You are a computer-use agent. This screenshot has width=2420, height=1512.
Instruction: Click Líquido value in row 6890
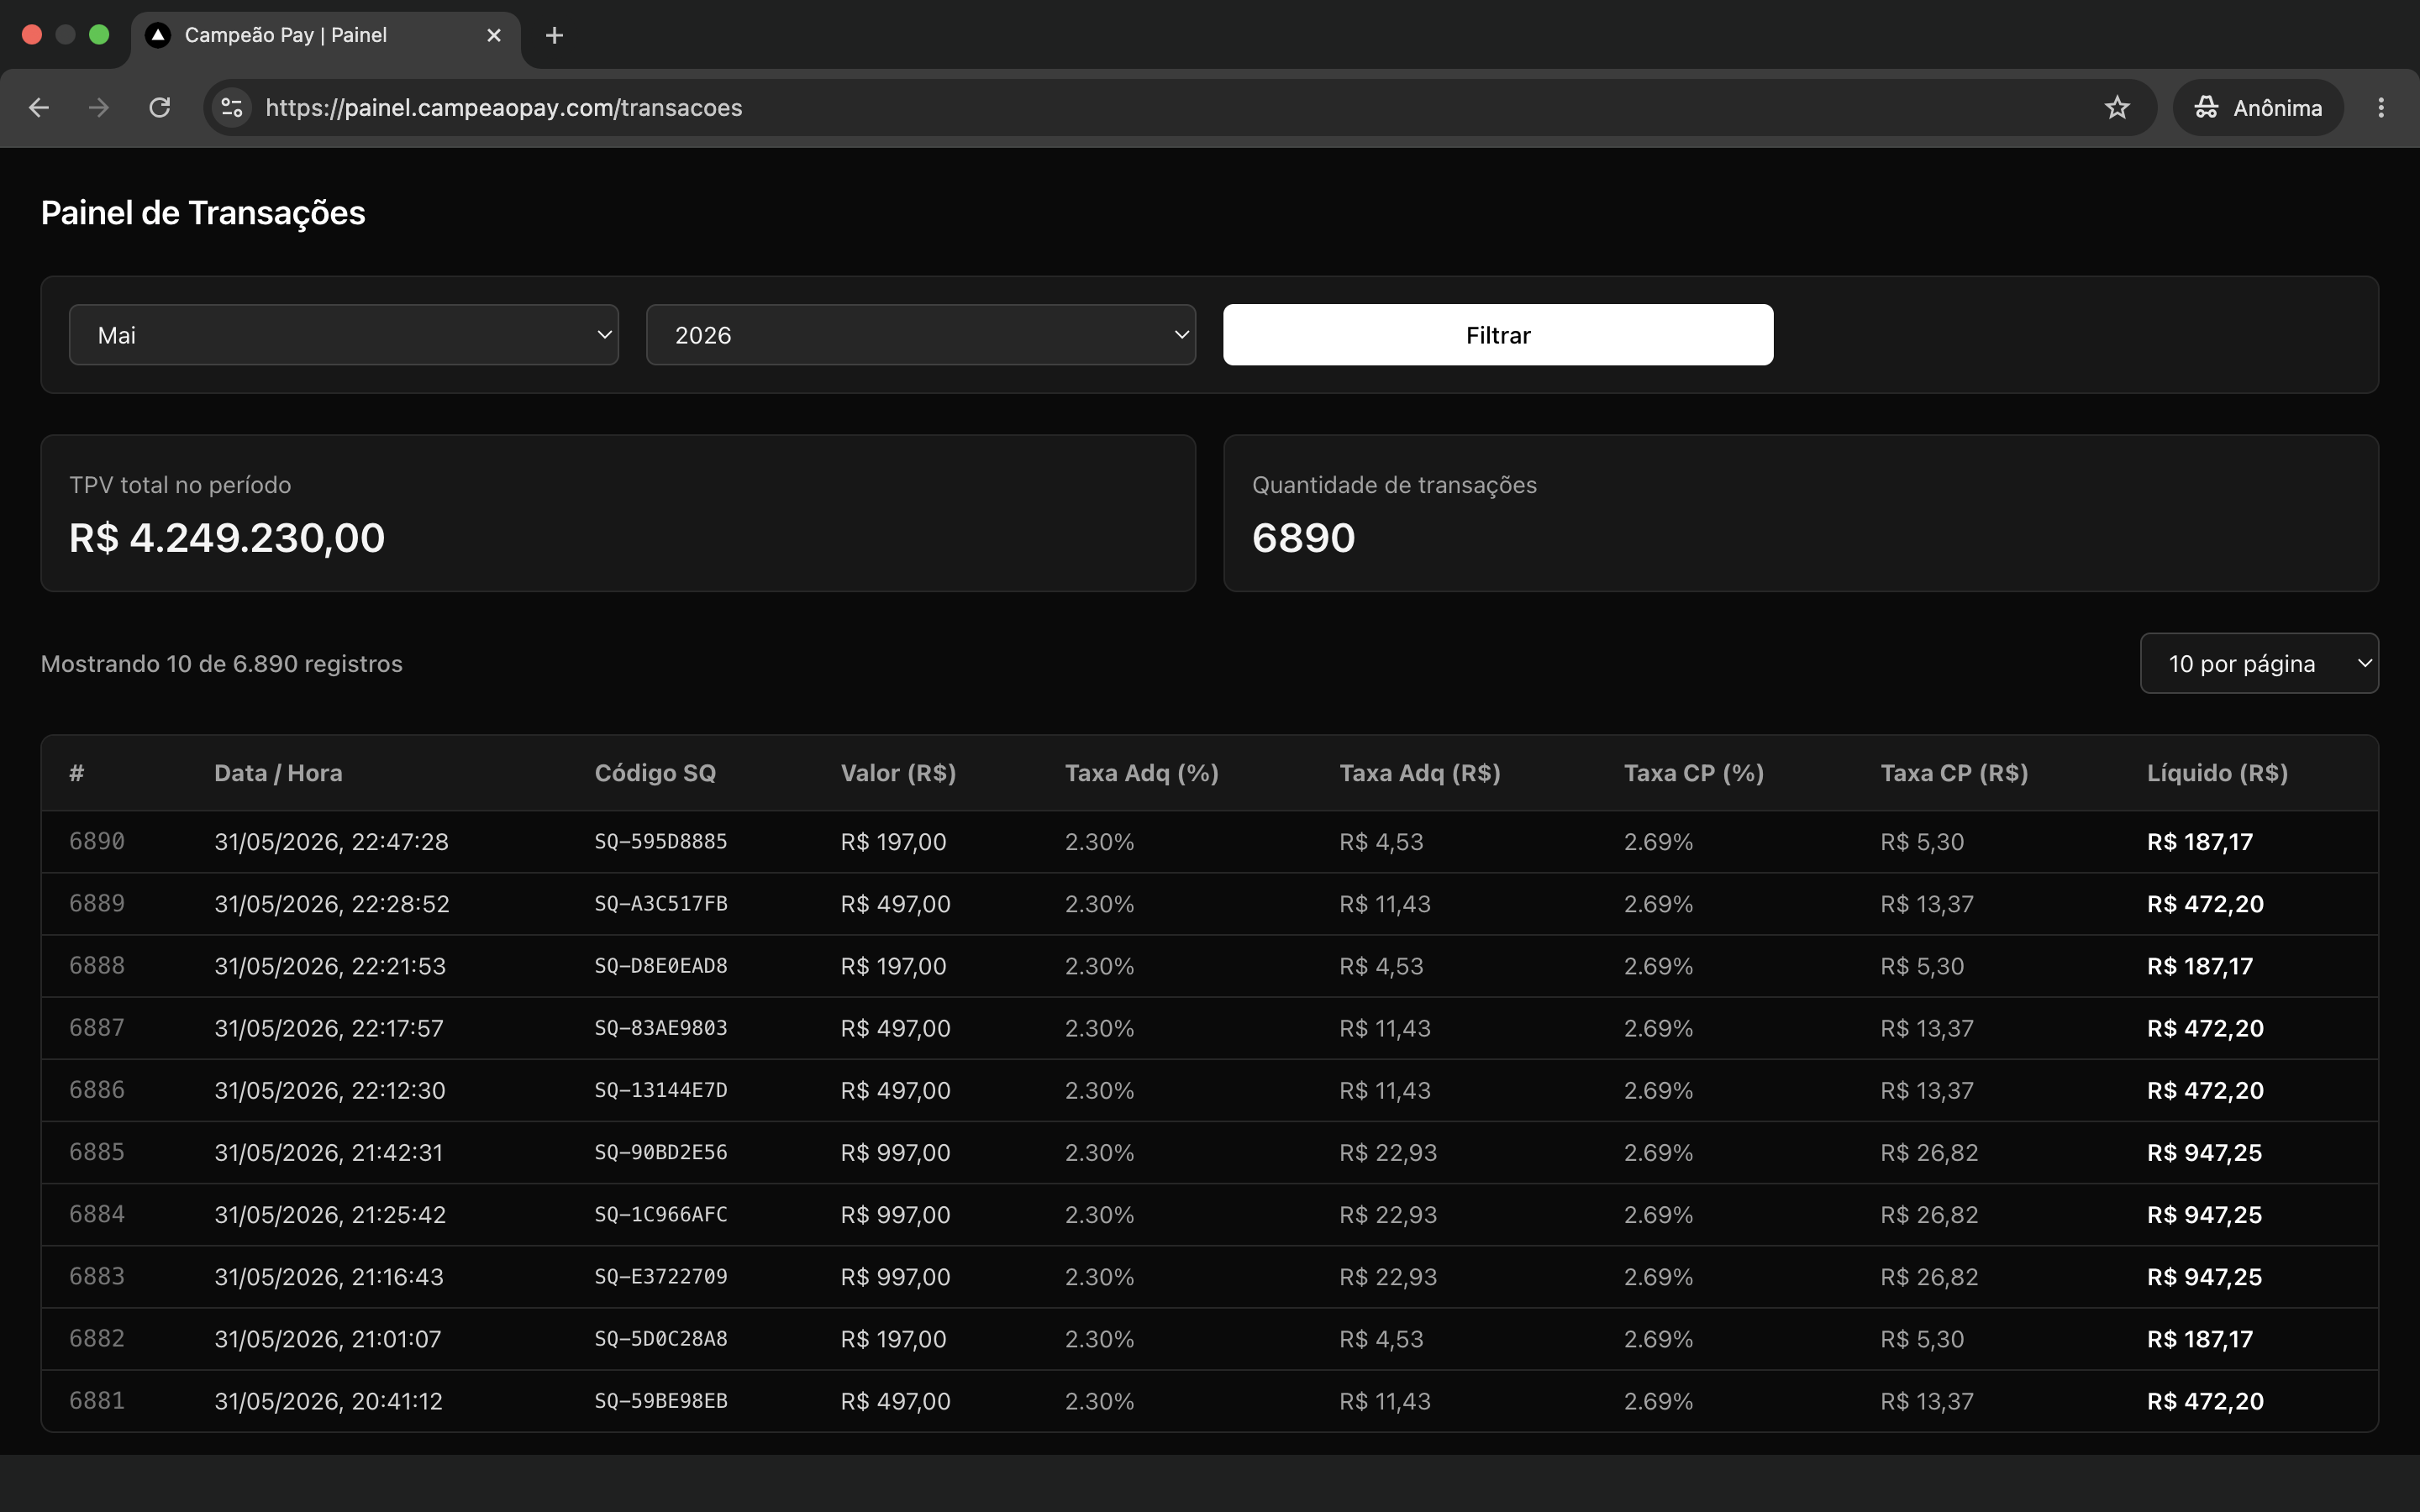pos(2200,842)
